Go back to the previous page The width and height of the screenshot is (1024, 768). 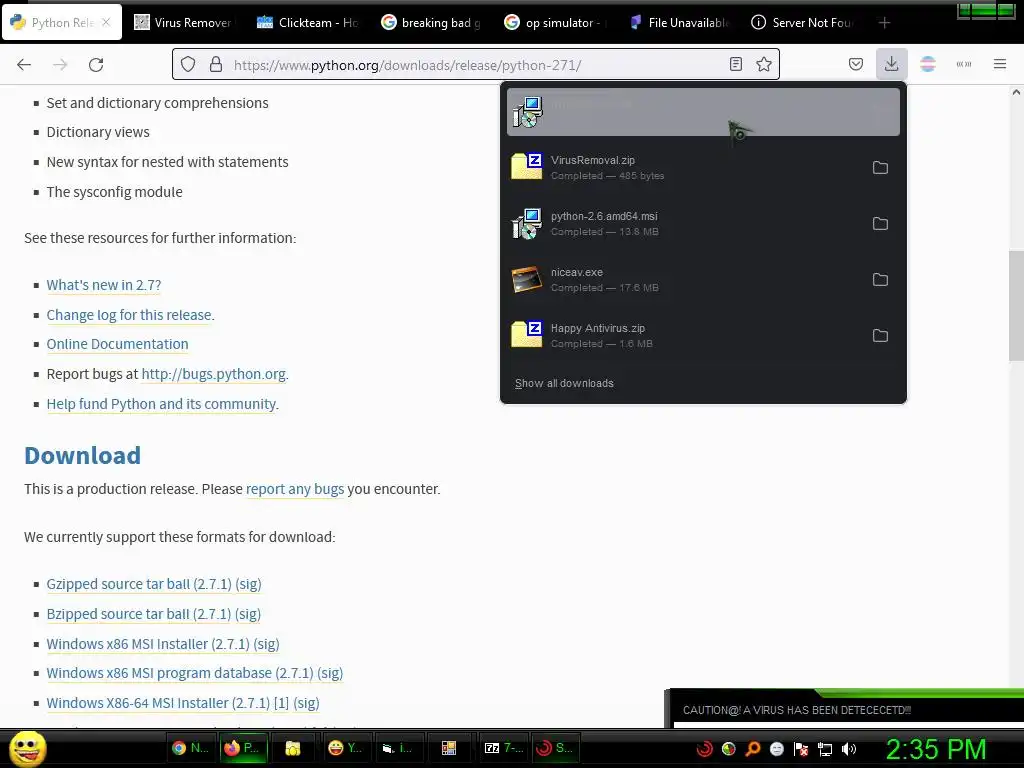24,65
